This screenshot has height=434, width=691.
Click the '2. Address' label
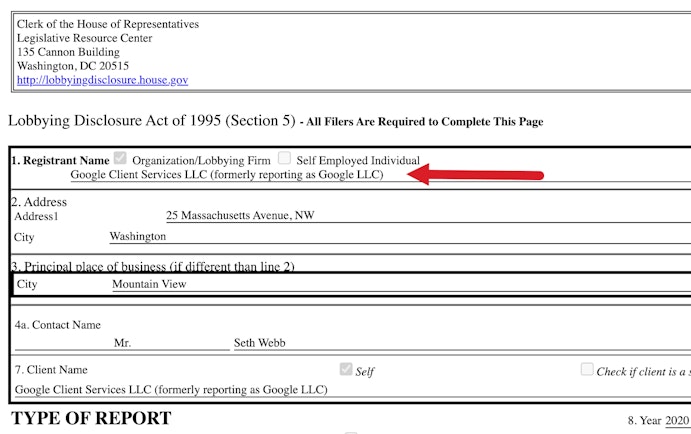point(39,202)
